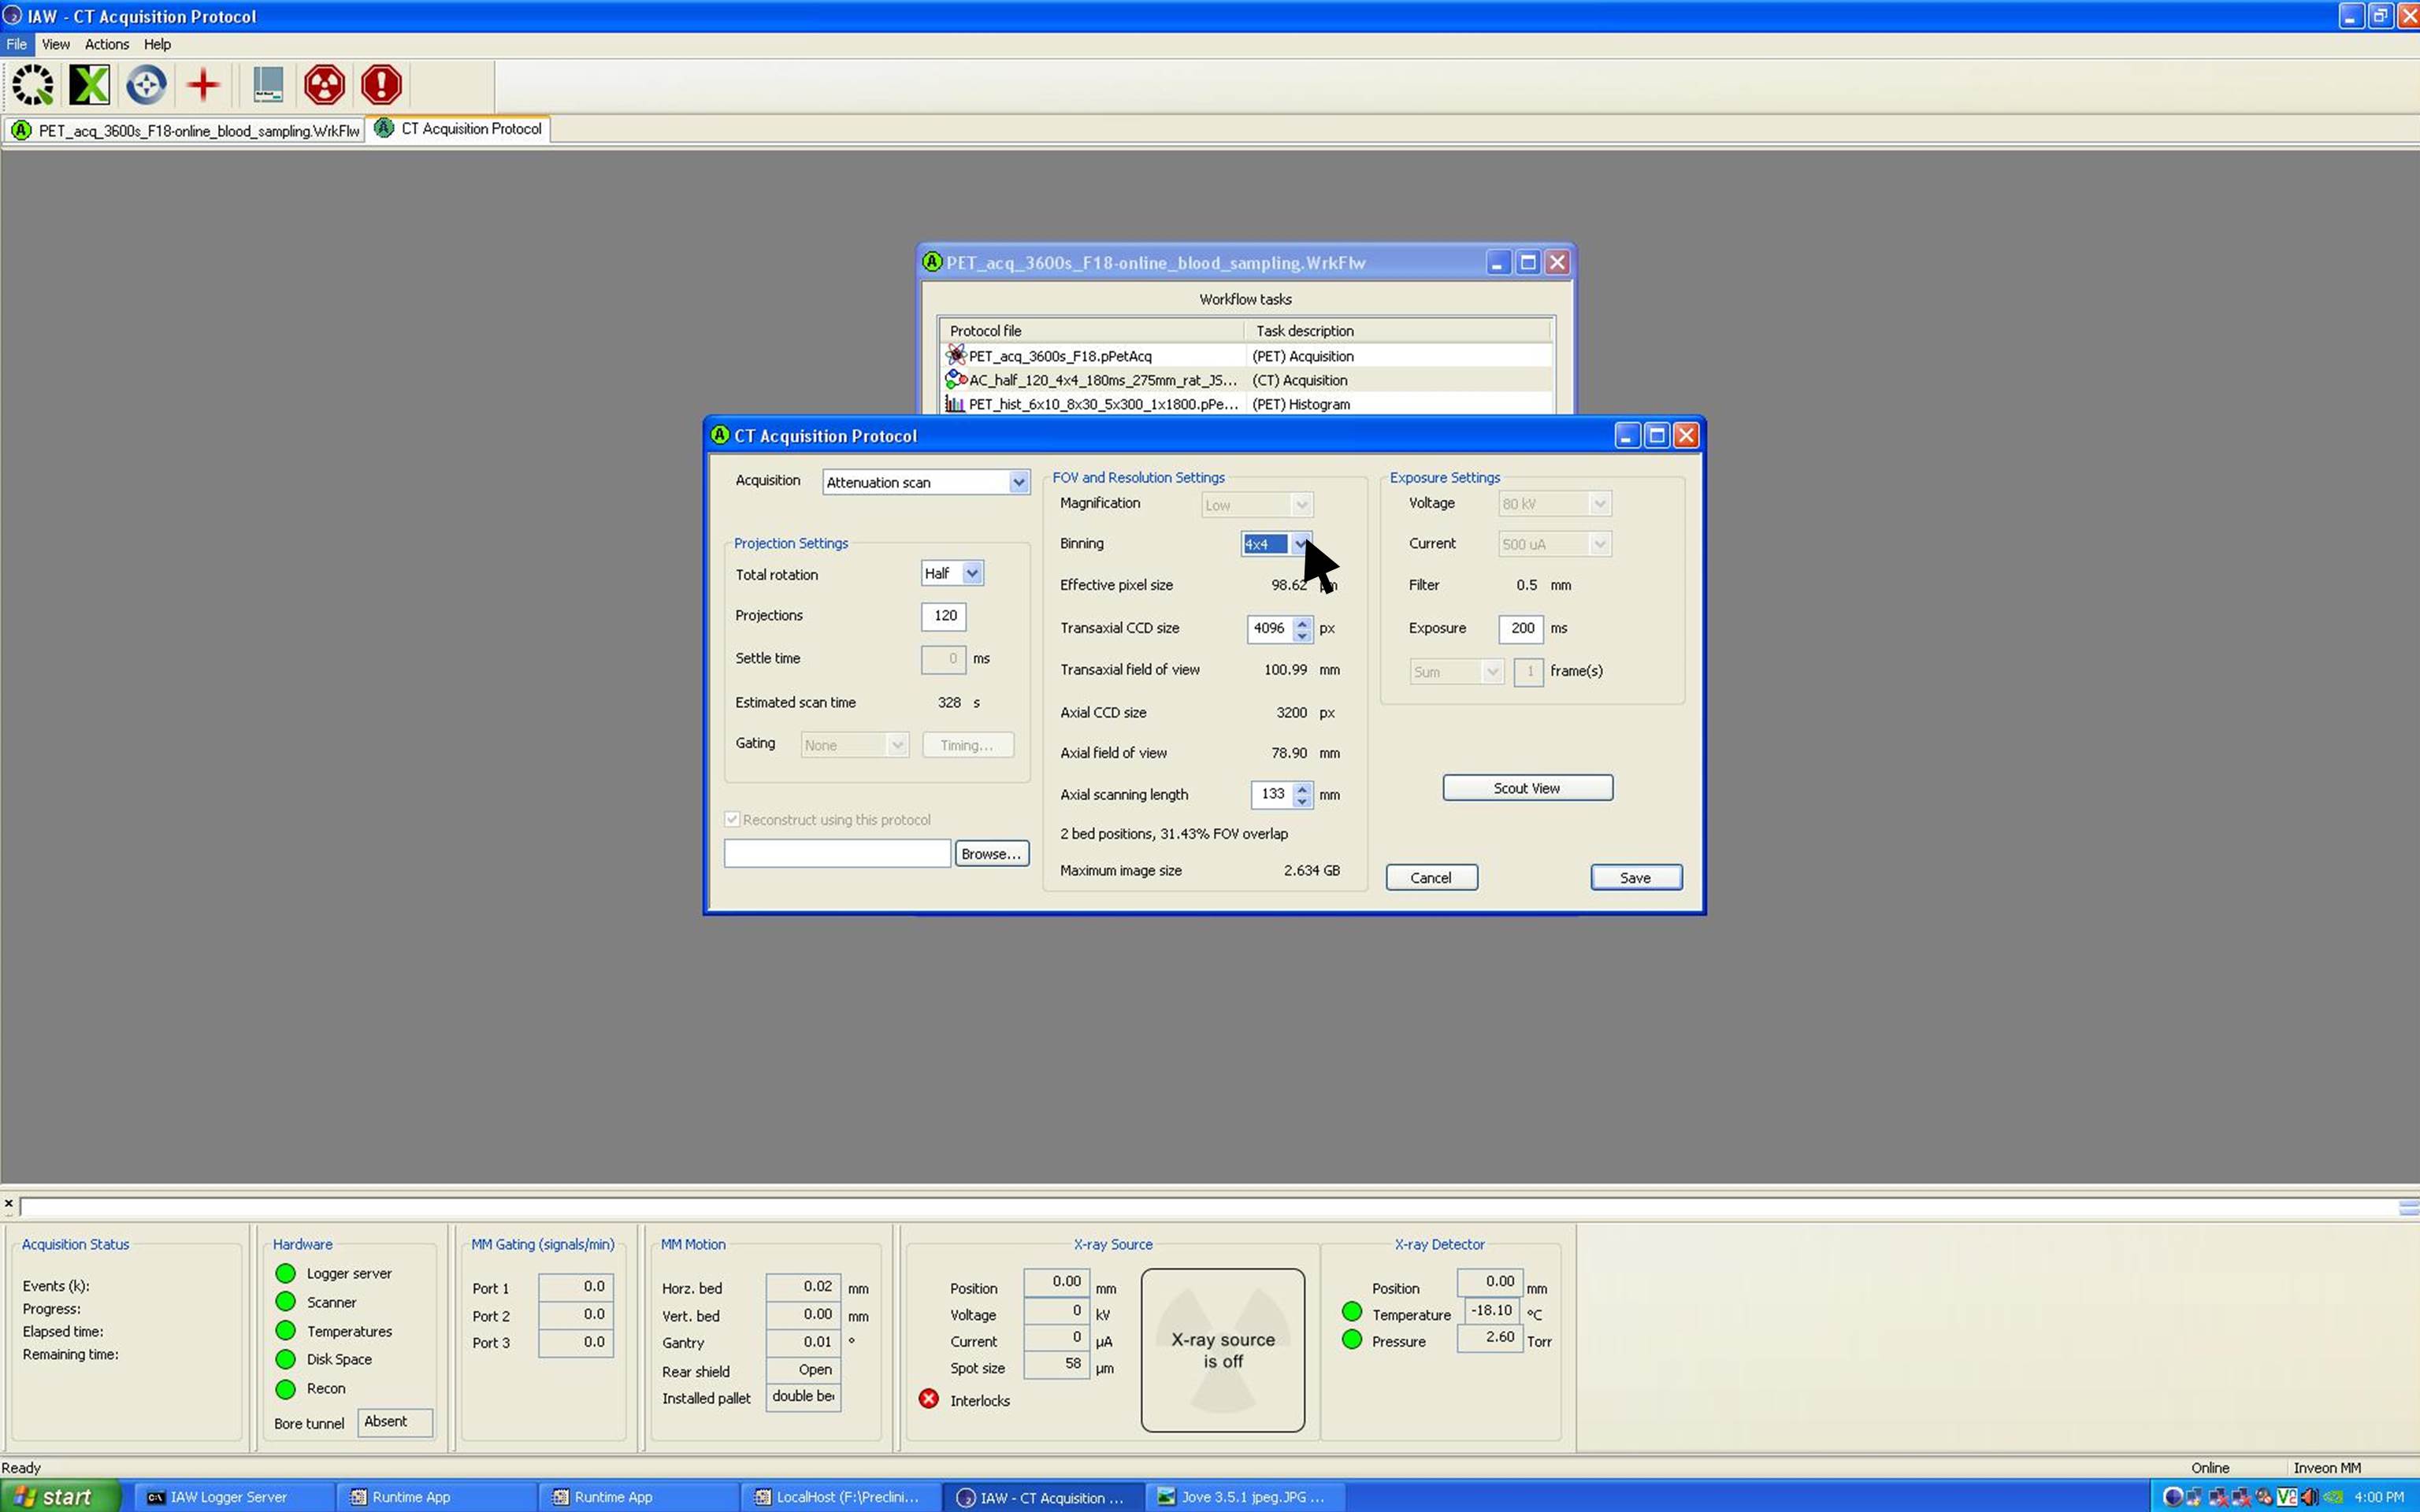This screenshot has height=1512, width=2420.
Task: Click the PET detector ring toolbar icon
Action: click(x=33, y=85)
